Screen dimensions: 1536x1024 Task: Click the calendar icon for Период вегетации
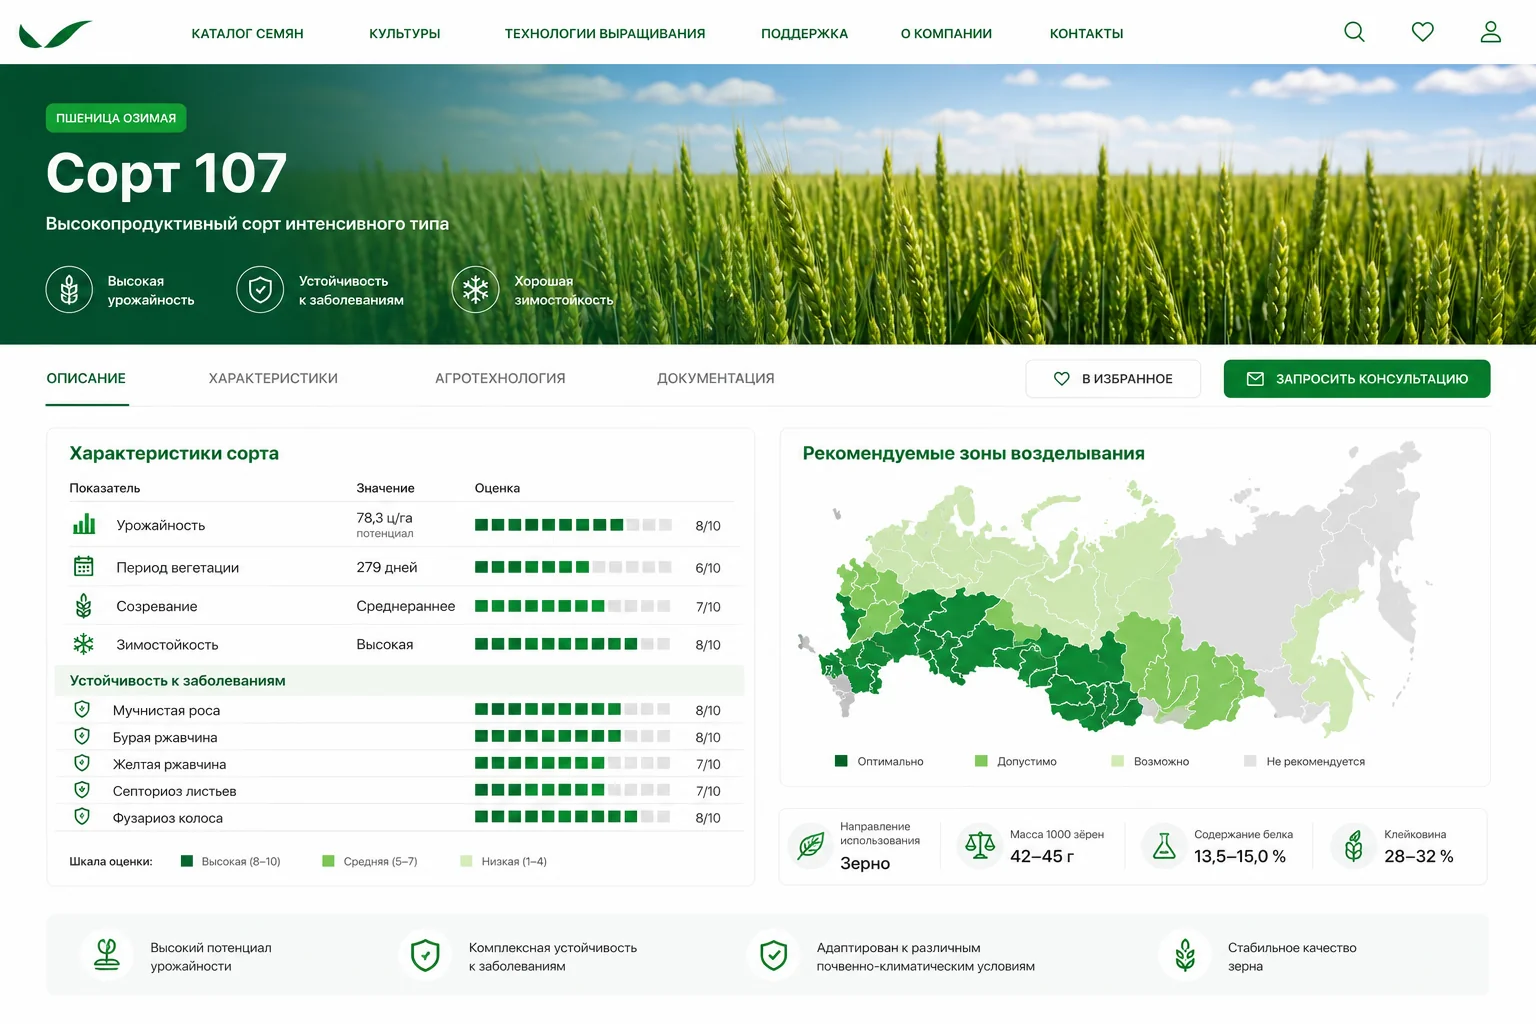(x=83, y=567)
